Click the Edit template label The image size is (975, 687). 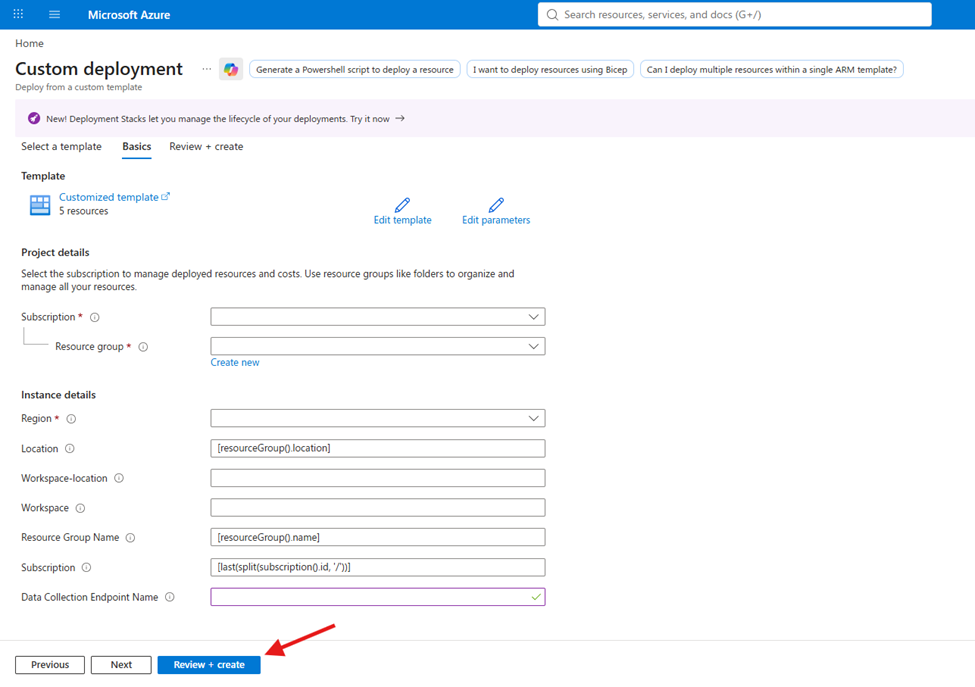pyautogui.click(x=402, y=220)
